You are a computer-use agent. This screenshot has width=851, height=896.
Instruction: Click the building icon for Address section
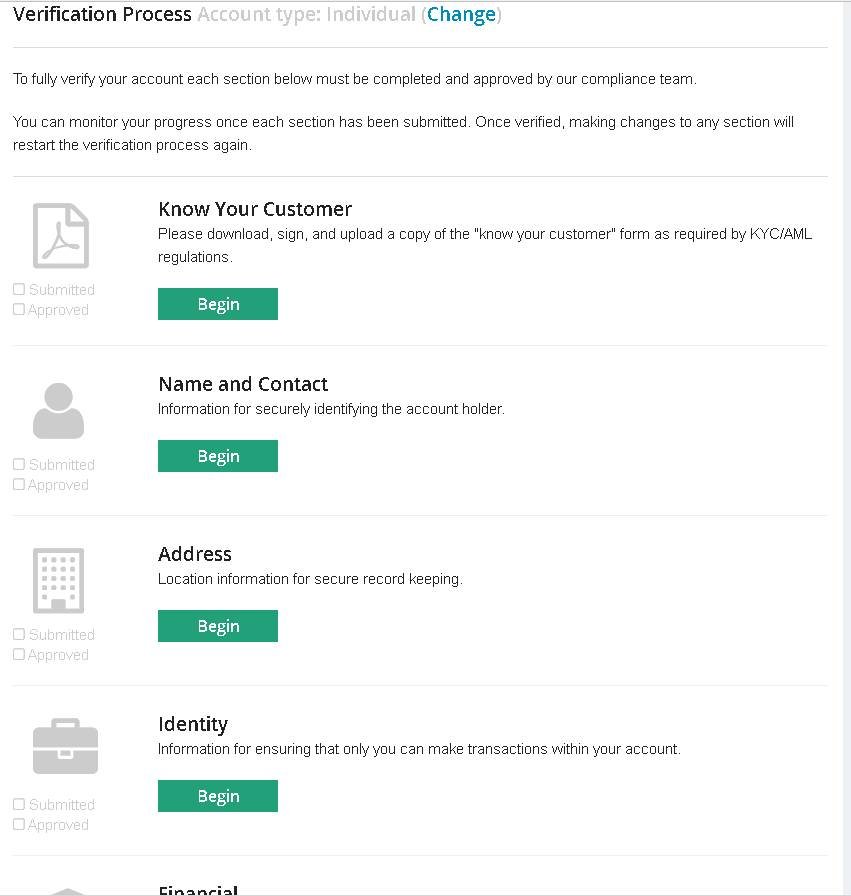(59, 580)
